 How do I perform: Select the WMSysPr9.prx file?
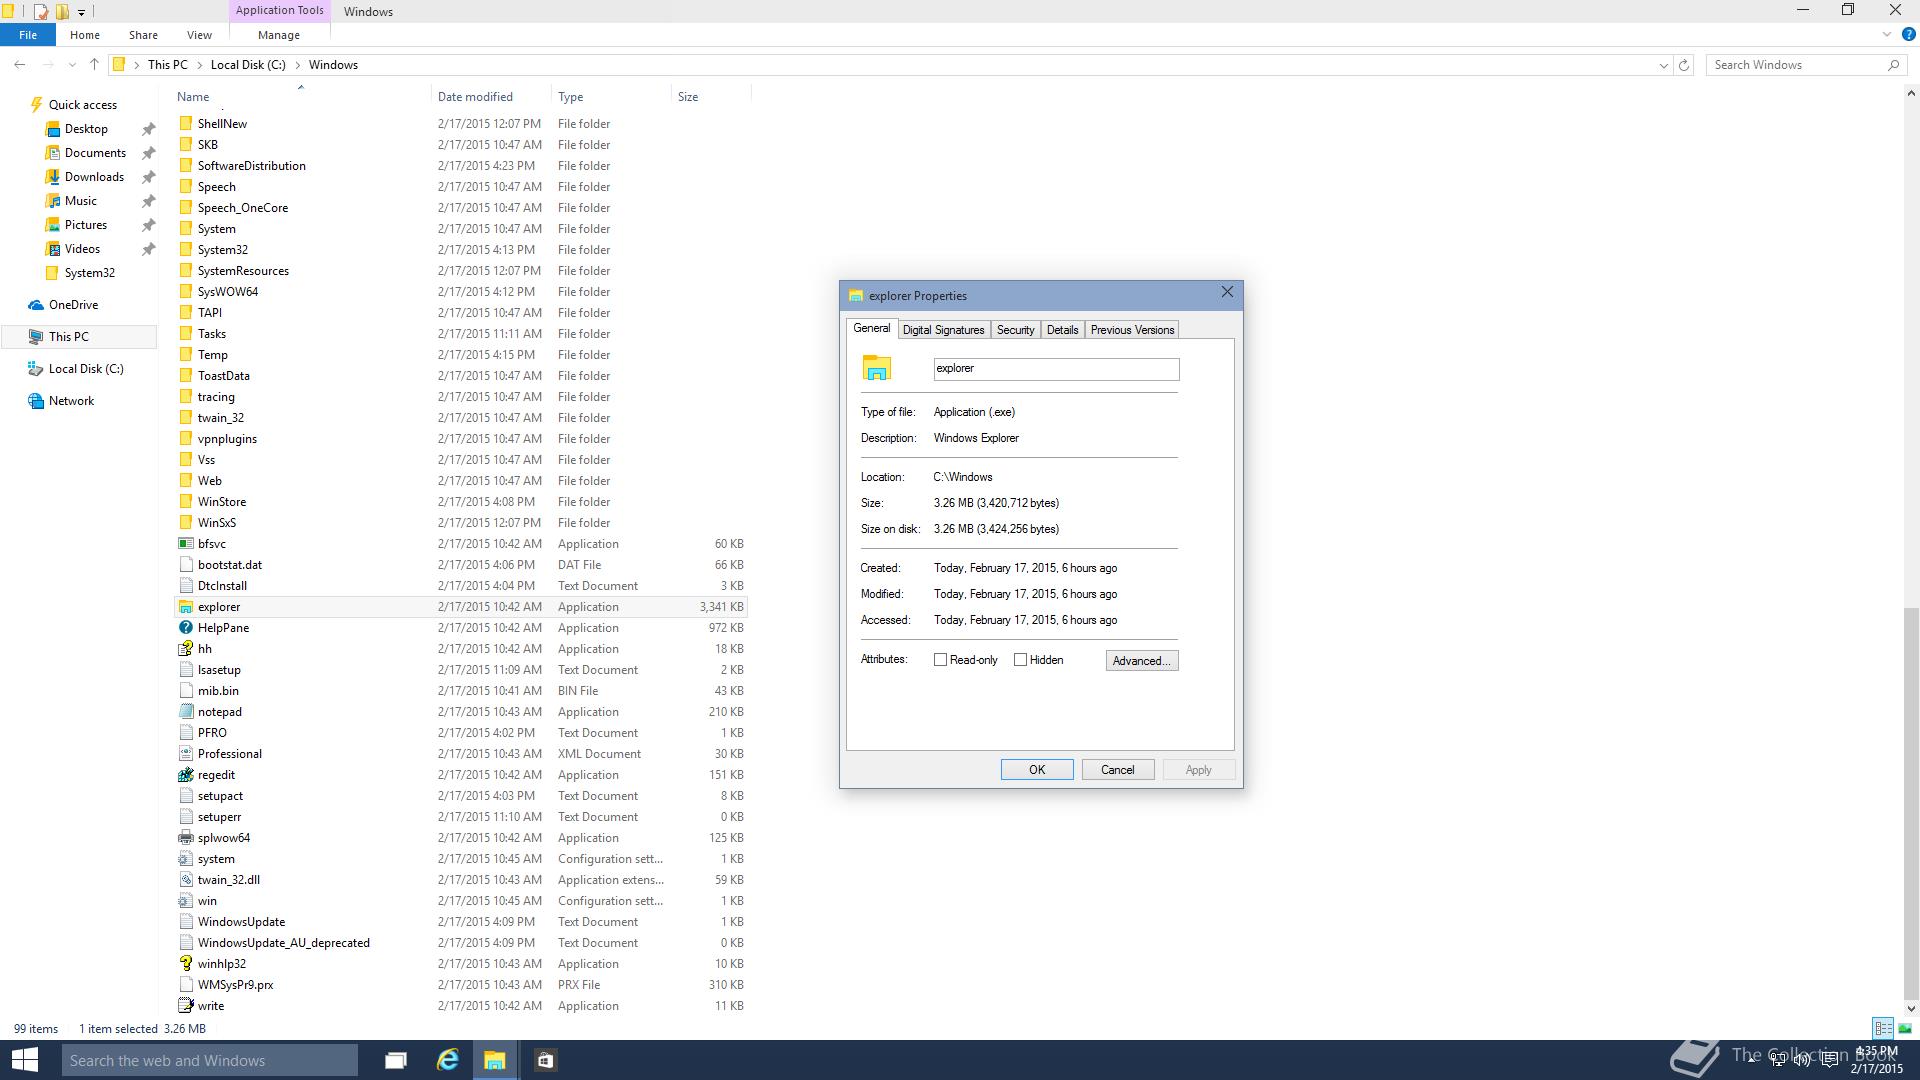coord(462,985)
